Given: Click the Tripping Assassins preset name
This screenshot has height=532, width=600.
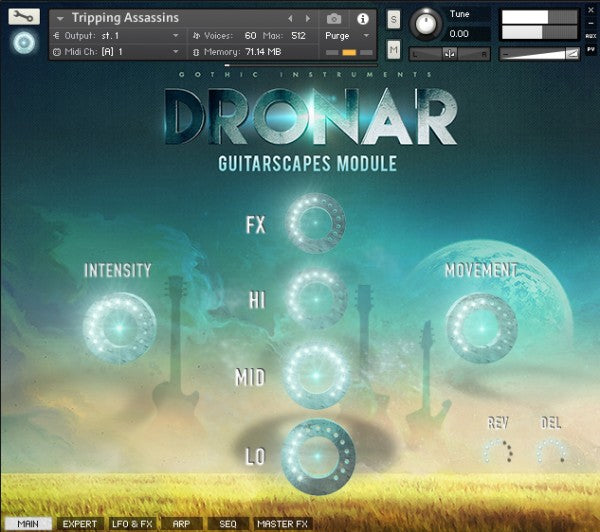Looking at the screenshot, I should (x=125, y=18).
